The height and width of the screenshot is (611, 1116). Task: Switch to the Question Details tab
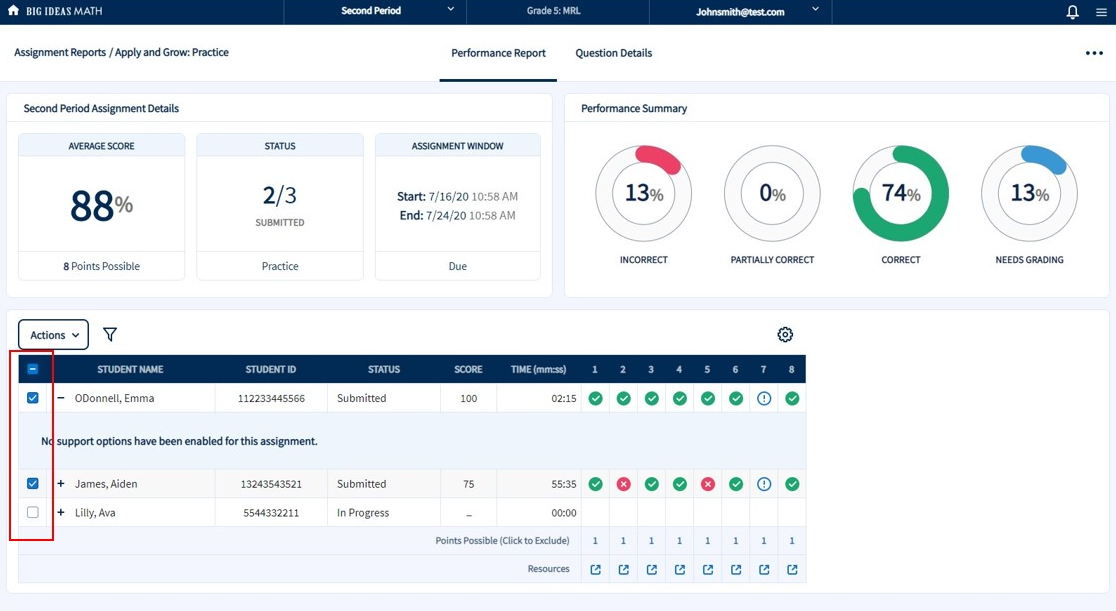pos(613,53)
